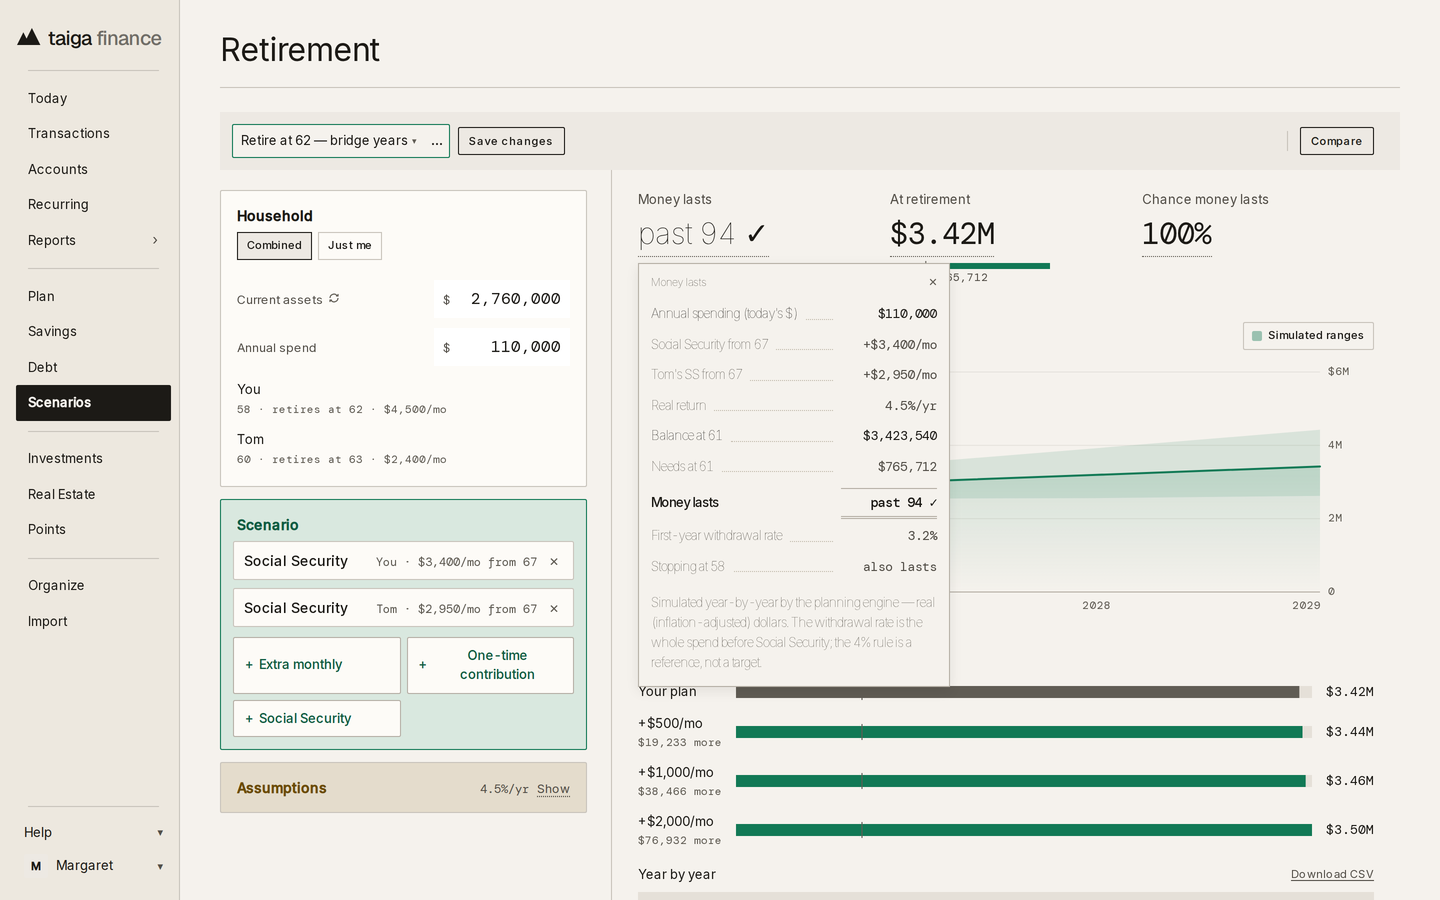Click the Save changes button

[x=511, y=141]
